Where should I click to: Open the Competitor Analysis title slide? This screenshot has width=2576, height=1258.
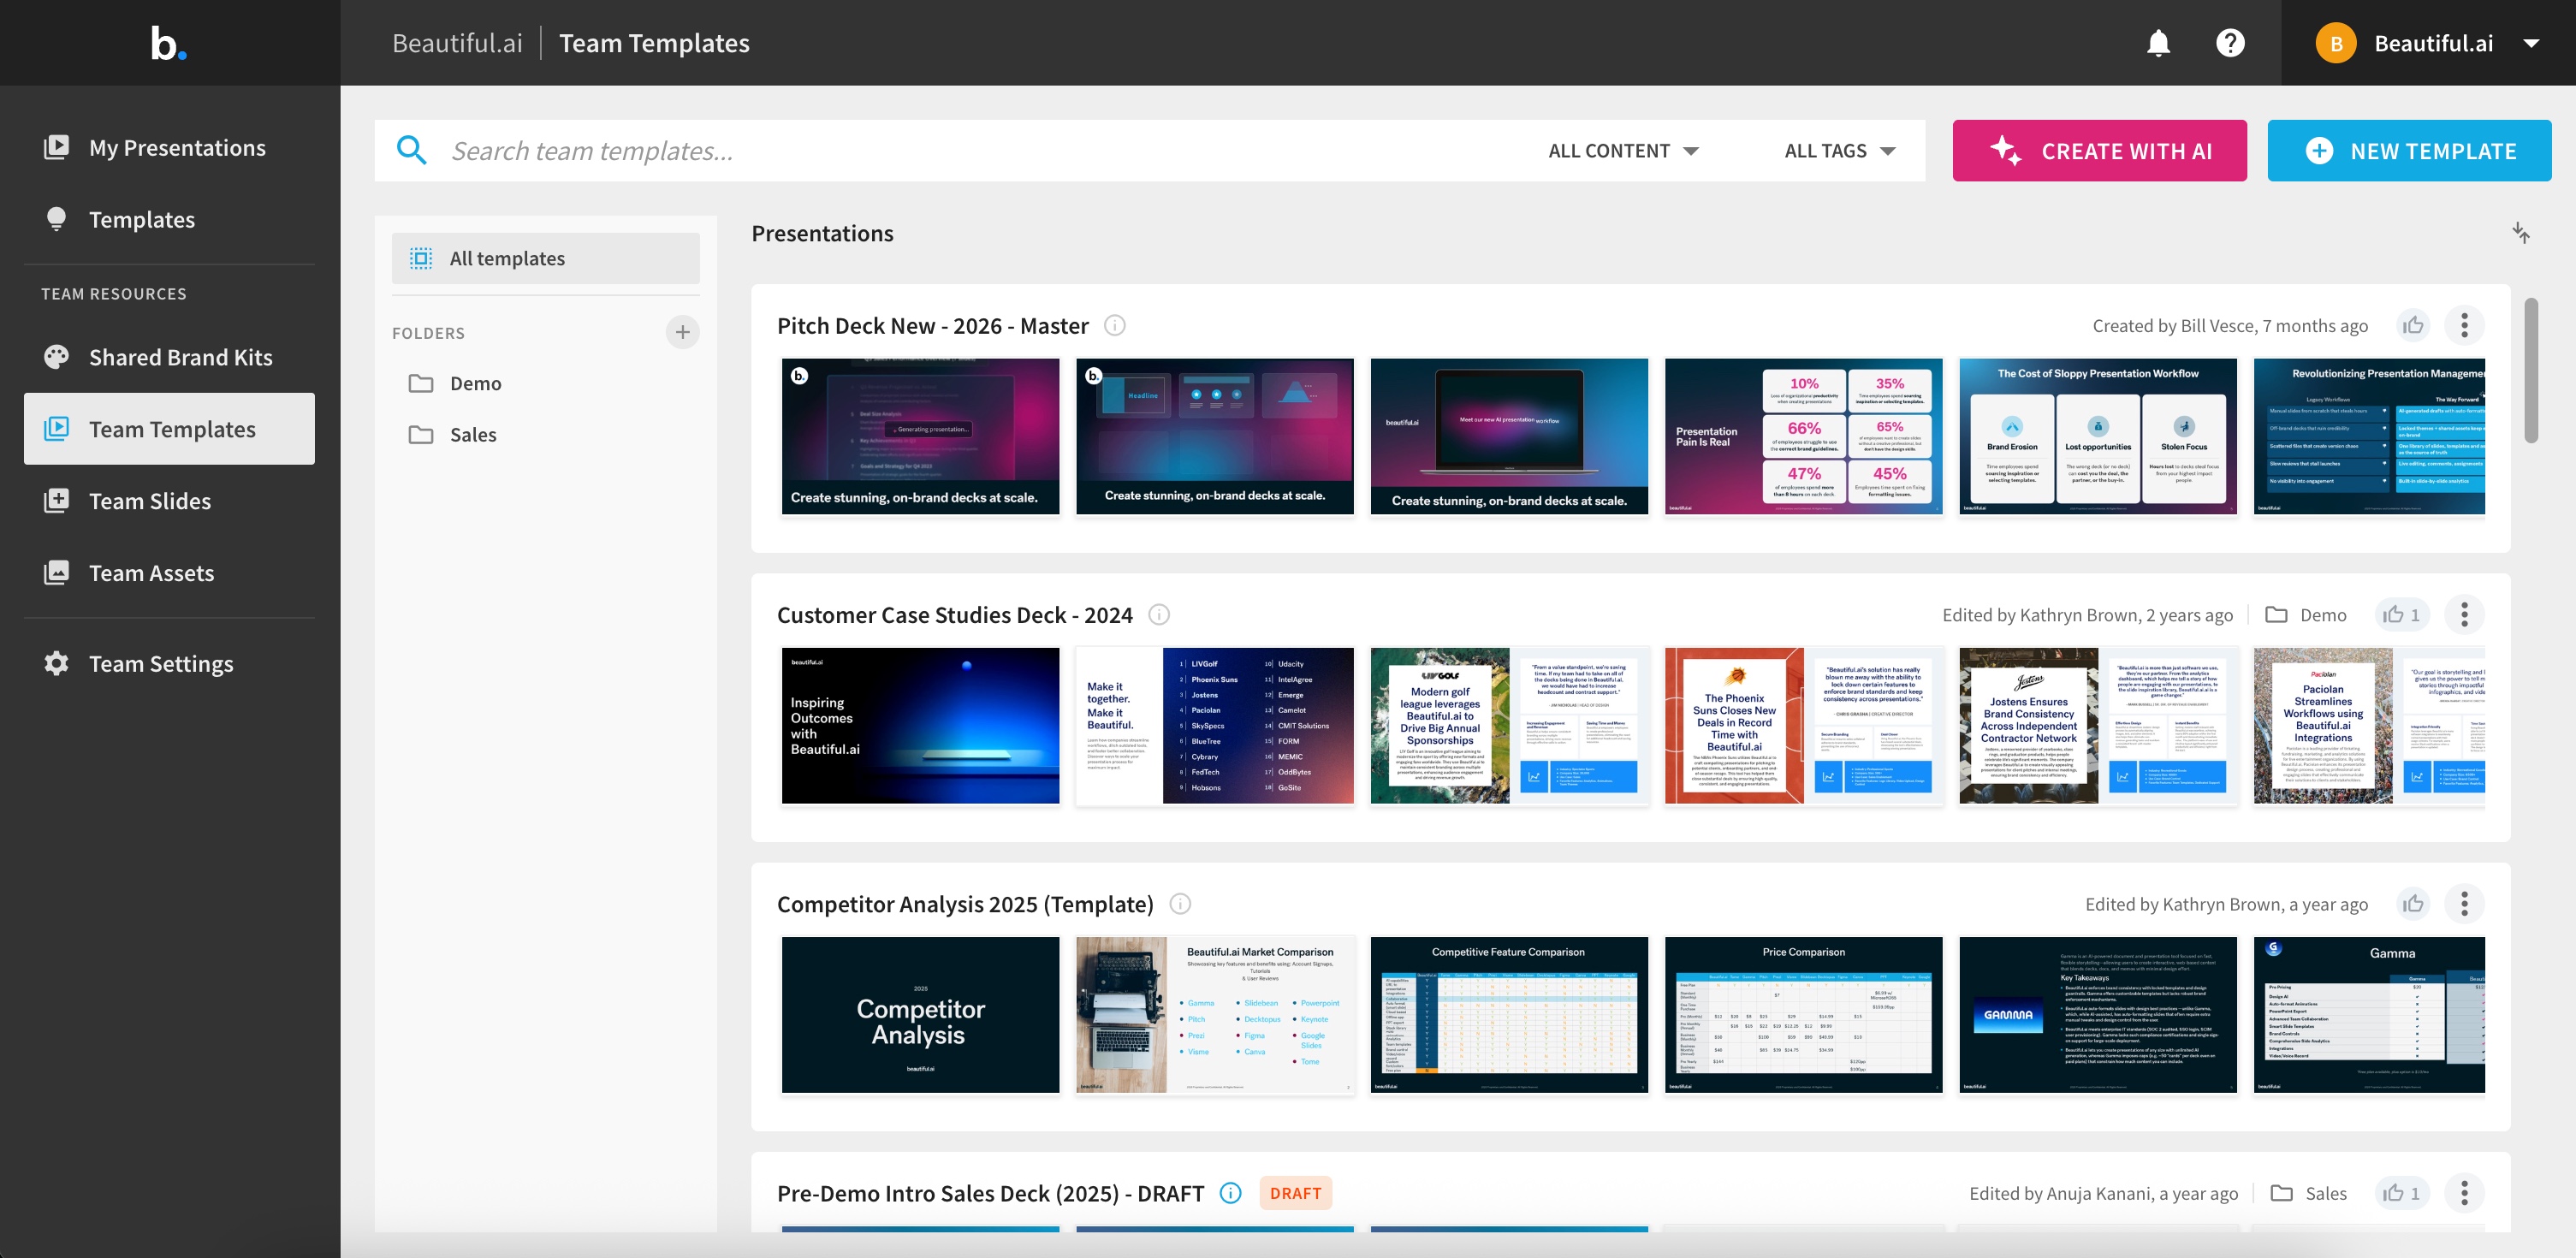(920, 1014)
